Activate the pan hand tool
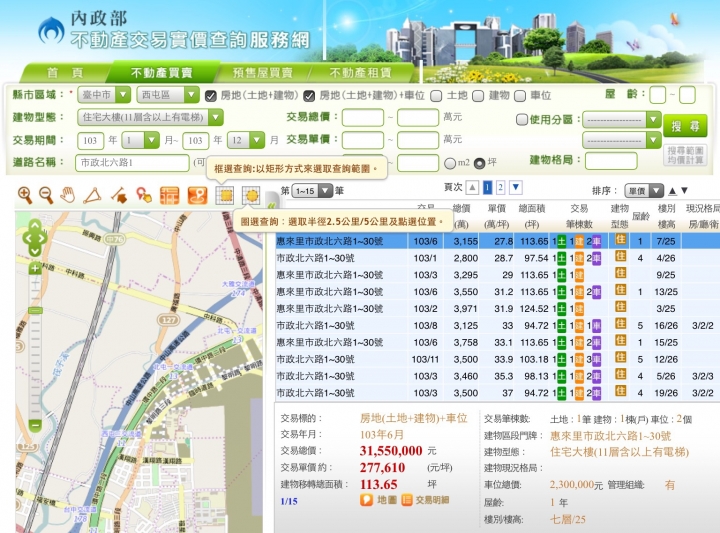 (68, 196)
